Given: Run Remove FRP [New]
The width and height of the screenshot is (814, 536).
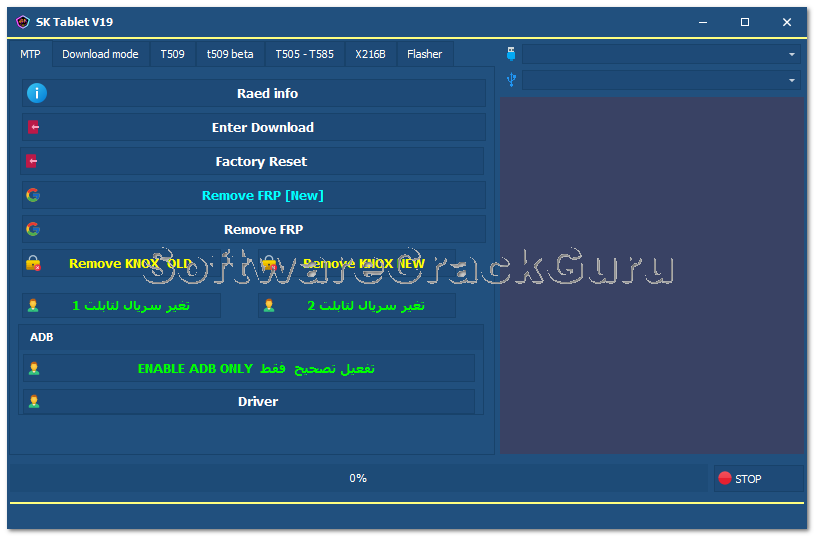Looking at the screenshot, I should 254,195.
